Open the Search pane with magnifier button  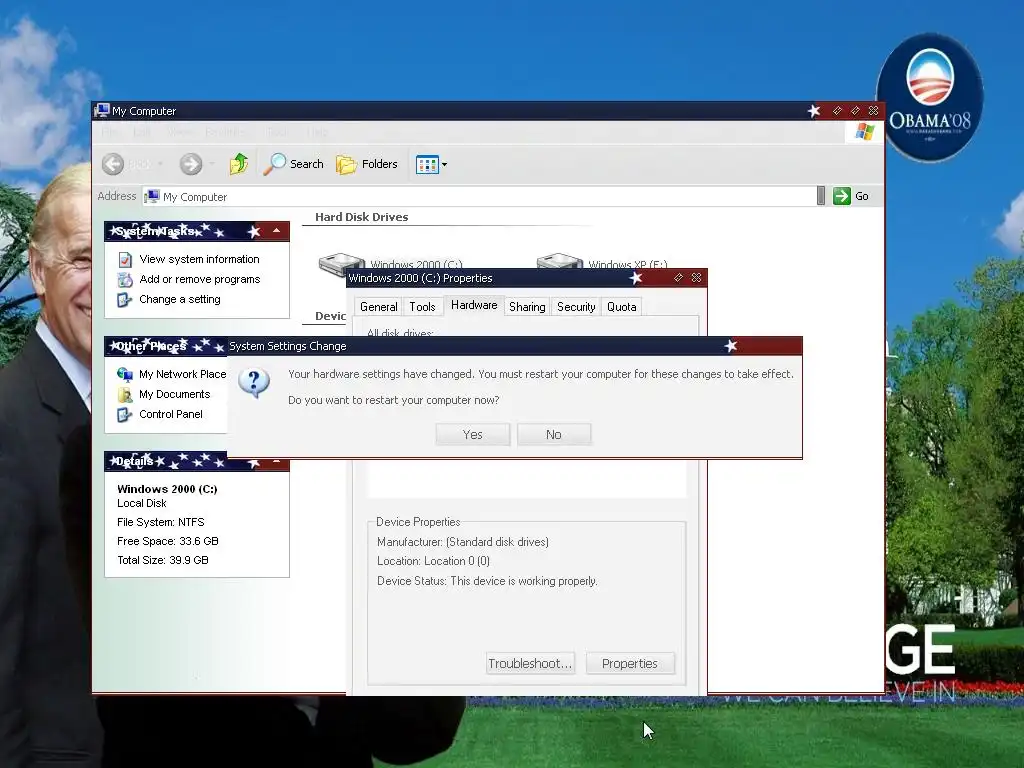coord(294,164)
